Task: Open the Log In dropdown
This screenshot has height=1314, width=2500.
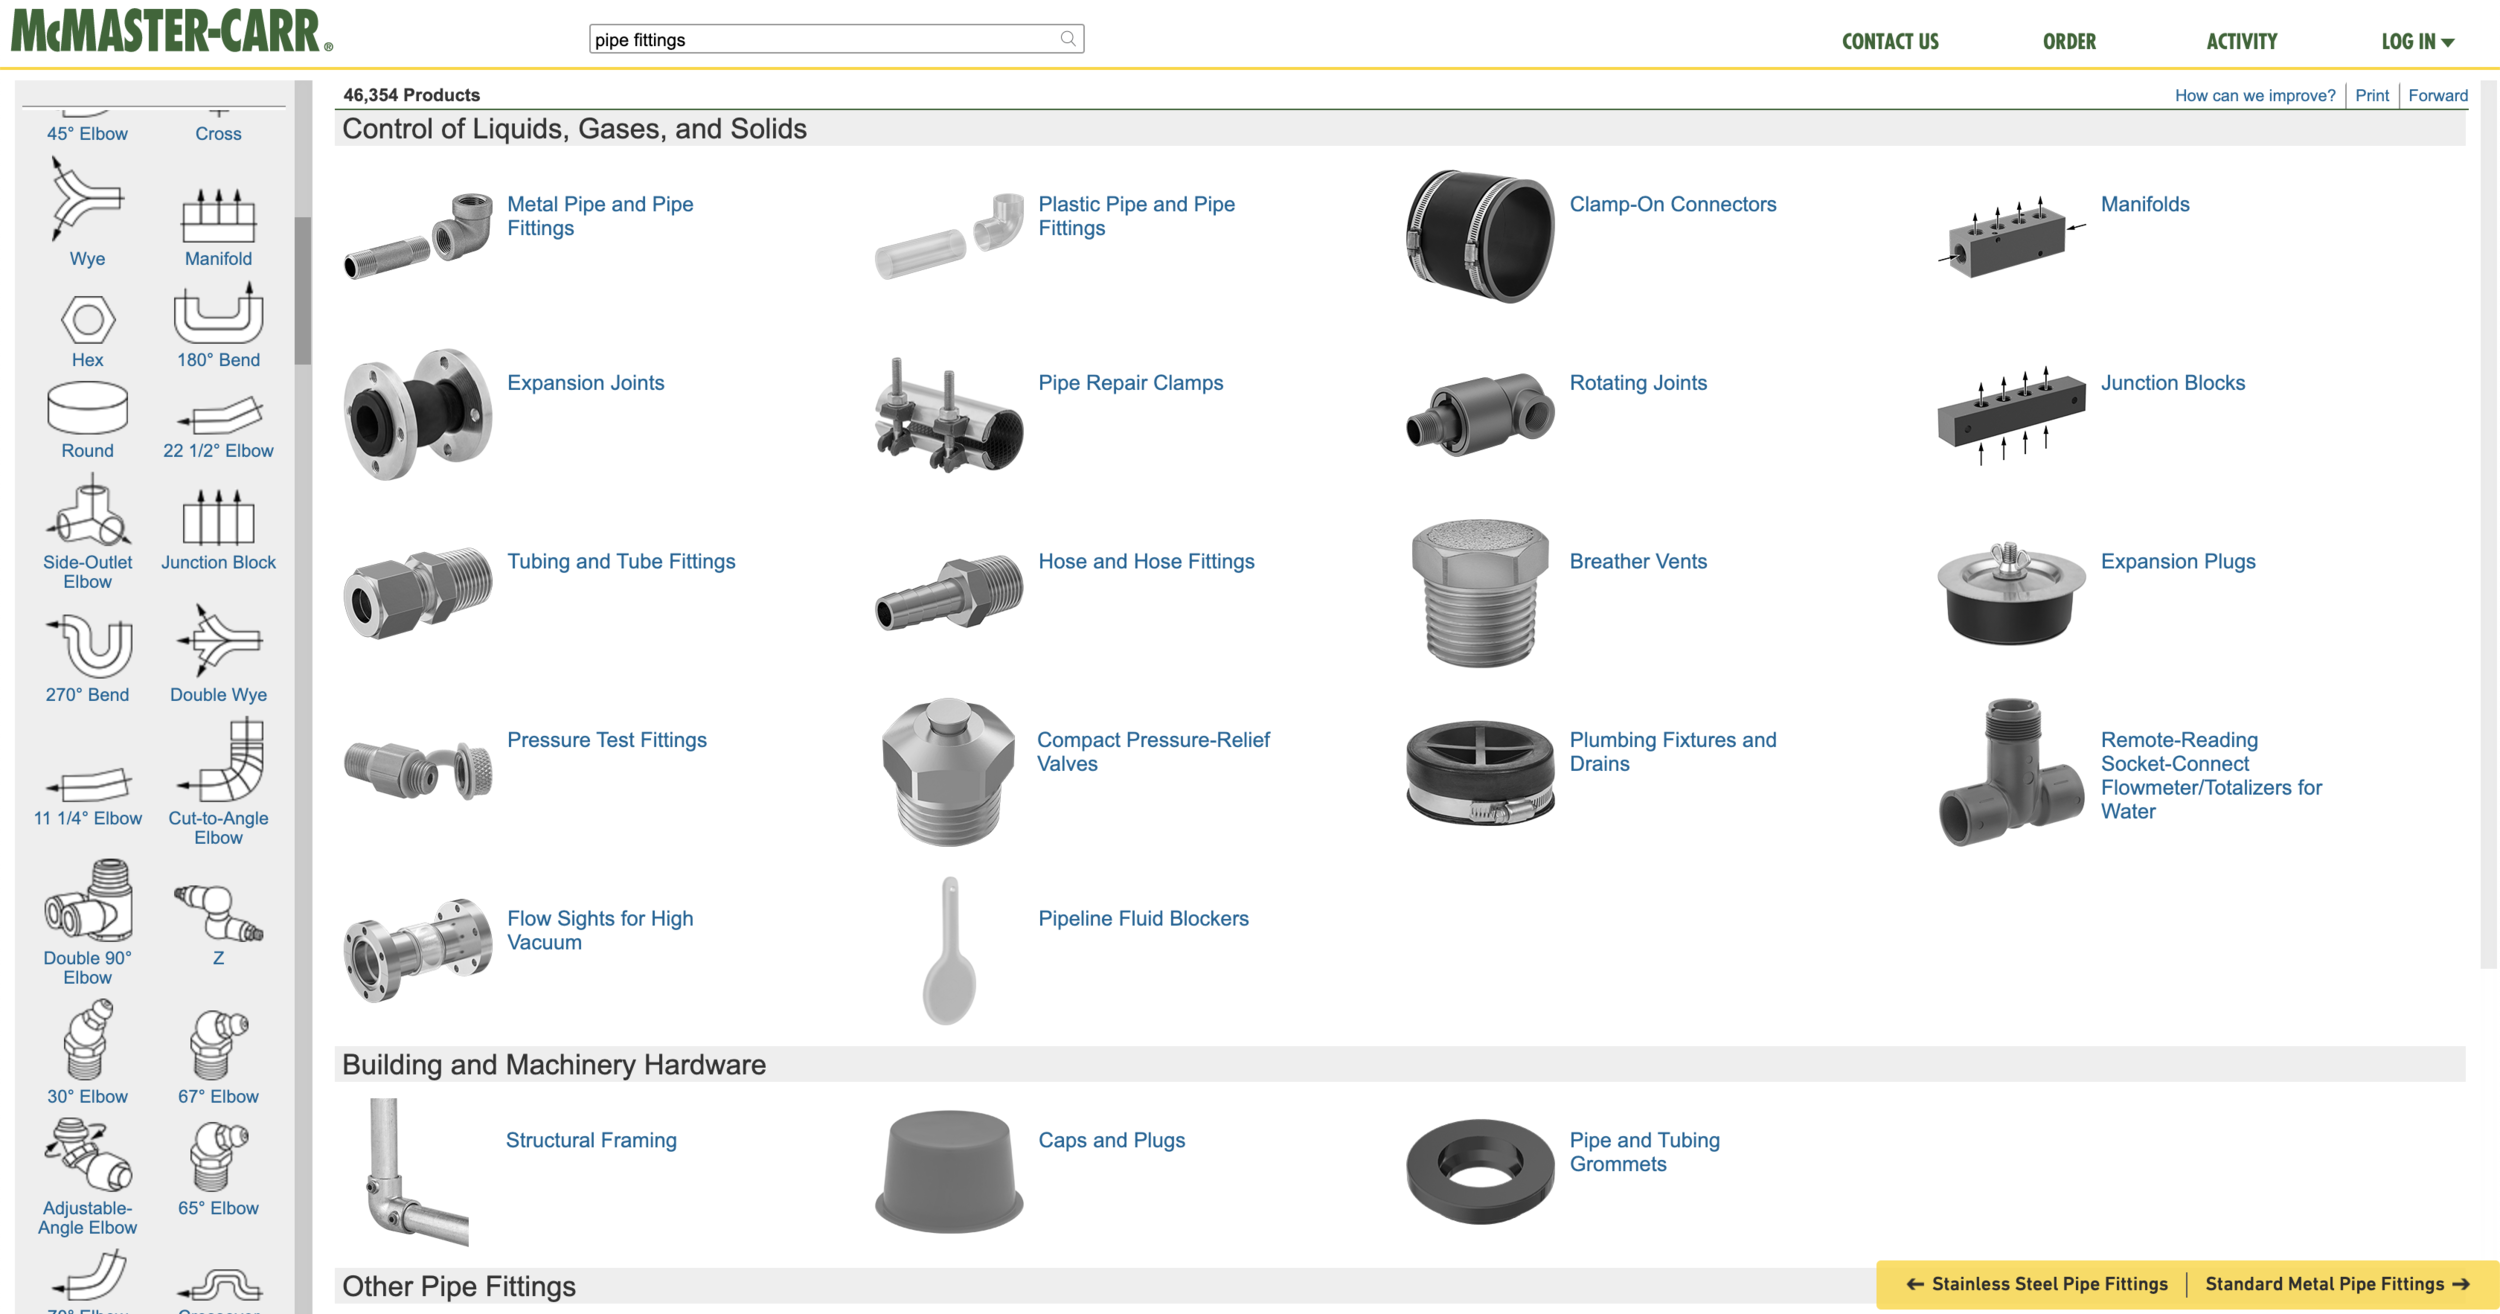Action: [x=2416, y=42]
